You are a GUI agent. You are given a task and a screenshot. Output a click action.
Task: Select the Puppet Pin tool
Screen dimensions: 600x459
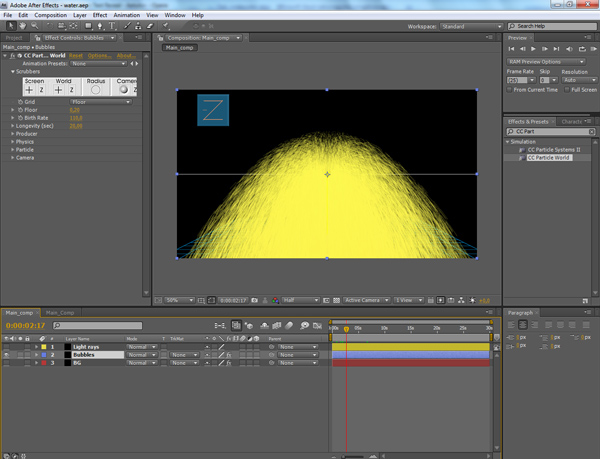point(165,26)
